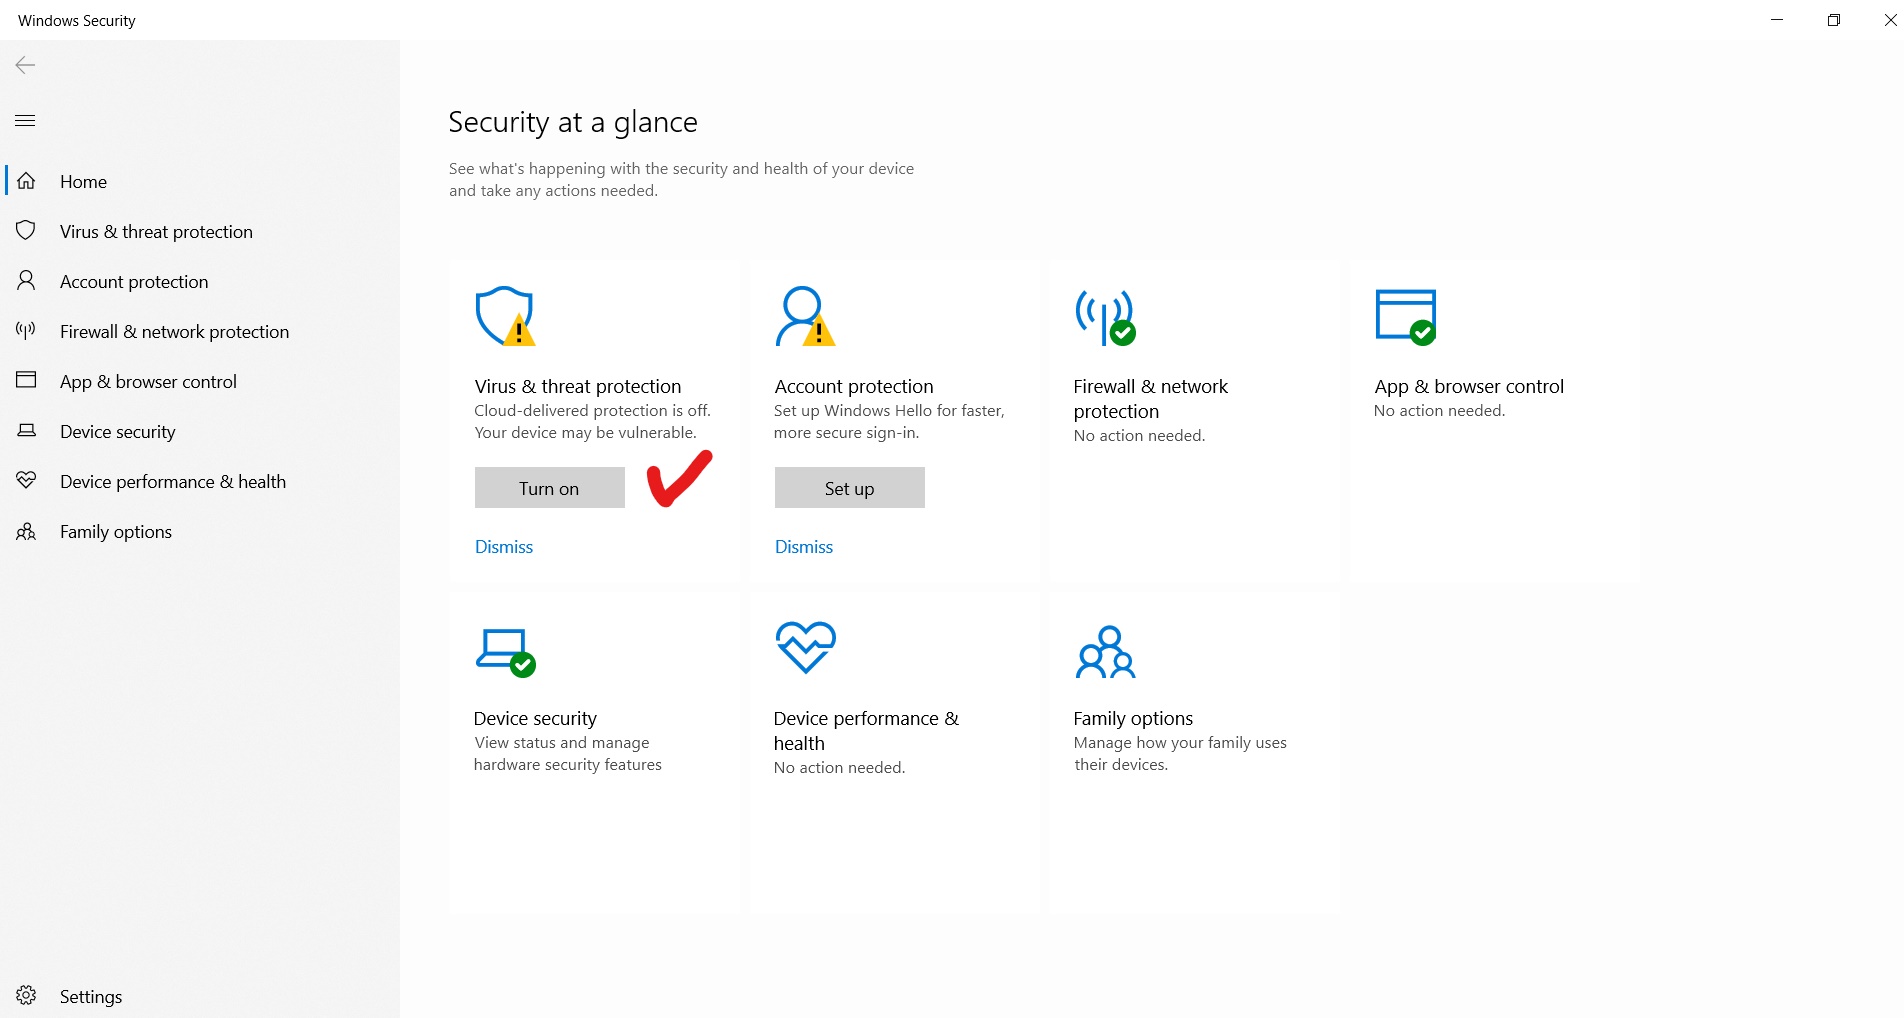Dismiss the Virus & threat protection warning
The width and height of the screenshot is (1904, 1018).
click(x=504, y=547)
